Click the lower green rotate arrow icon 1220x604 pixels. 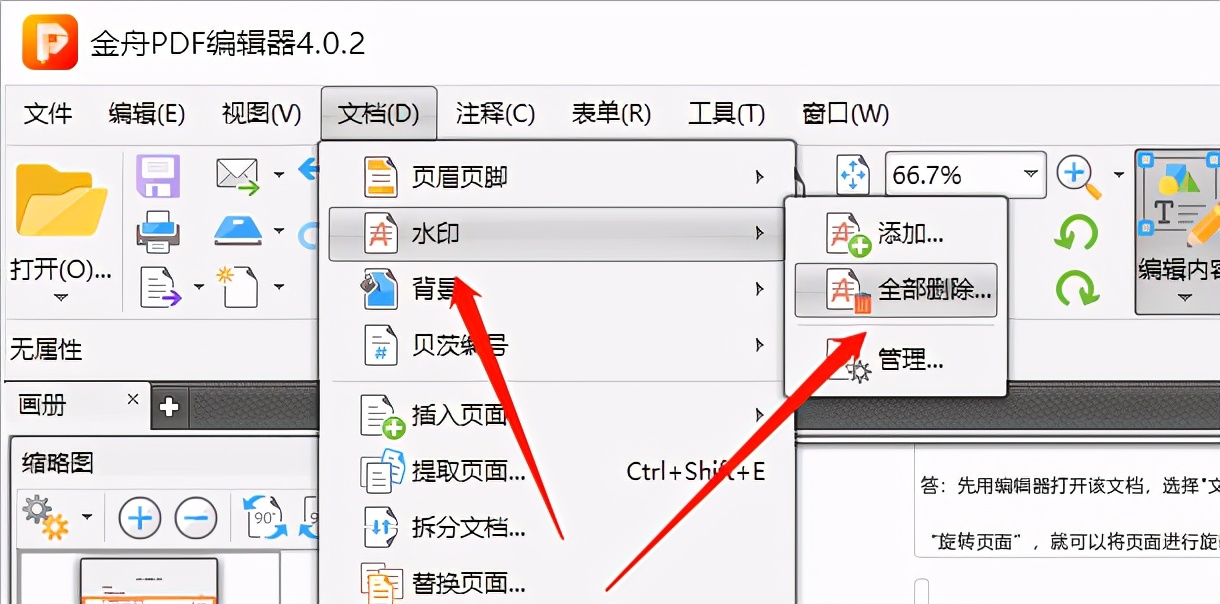pos(1076,289)
